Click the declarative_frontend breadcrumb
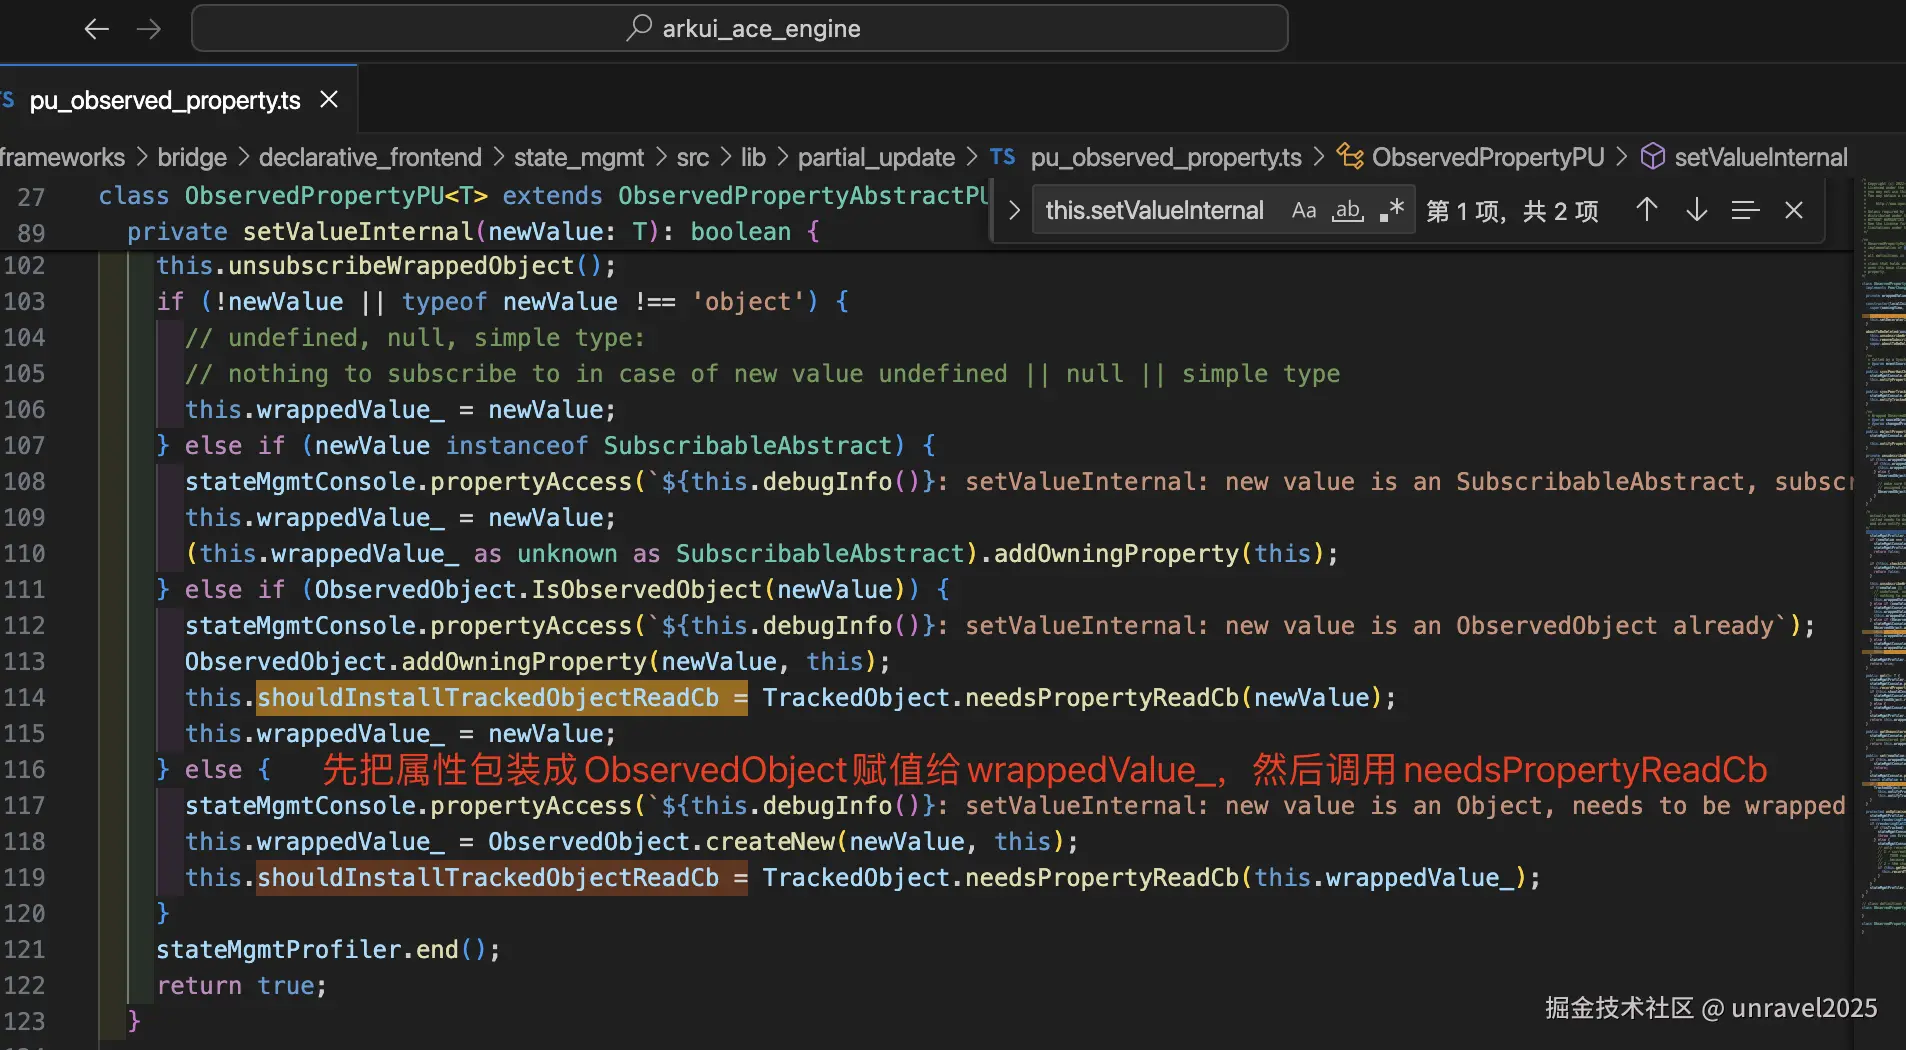Screen dimensions: 1906x1050 (370, 157)
